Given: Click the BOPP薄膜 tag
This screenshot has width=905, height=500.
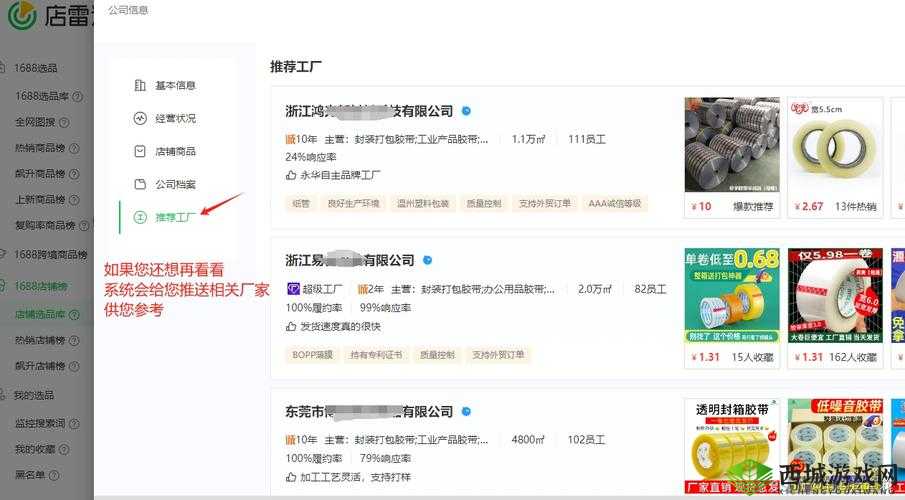Looking at the screenshot, I should point(312,355).
